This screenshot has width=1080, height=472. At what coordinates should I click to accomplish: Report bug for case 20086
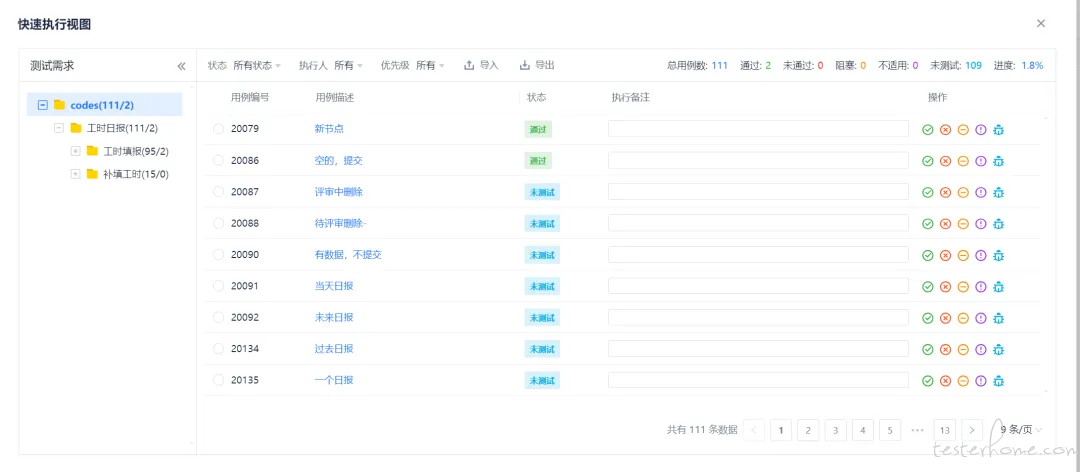999,161
